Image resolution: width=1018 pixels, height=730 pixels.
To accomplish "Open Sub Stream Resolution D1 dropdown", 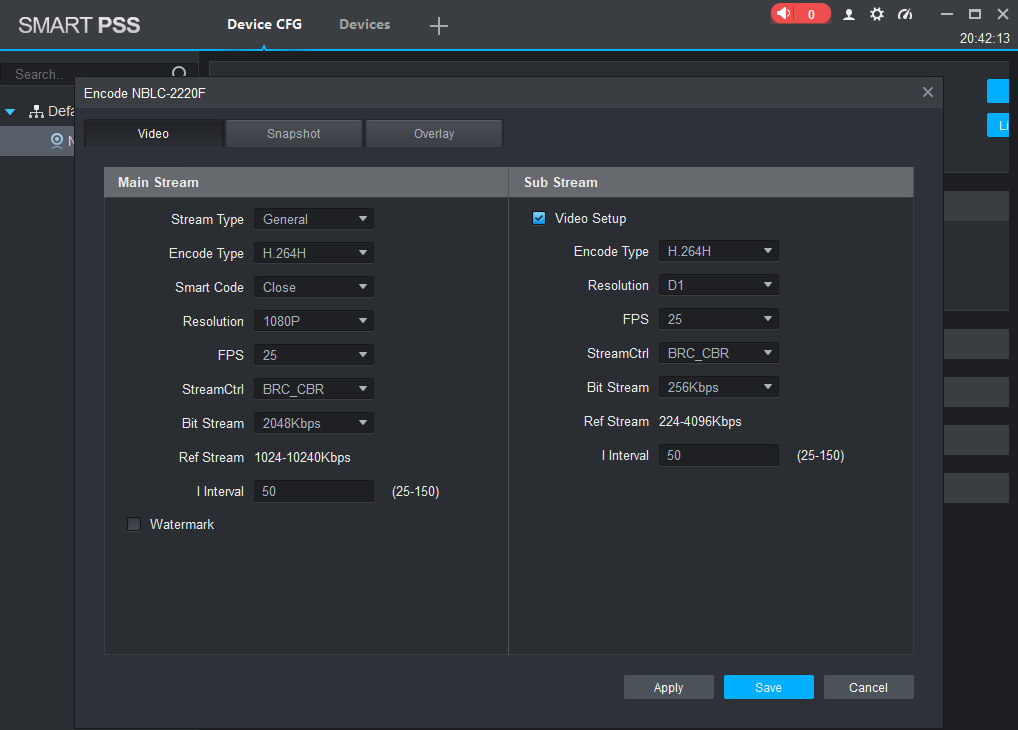I will tap(719, 284).
